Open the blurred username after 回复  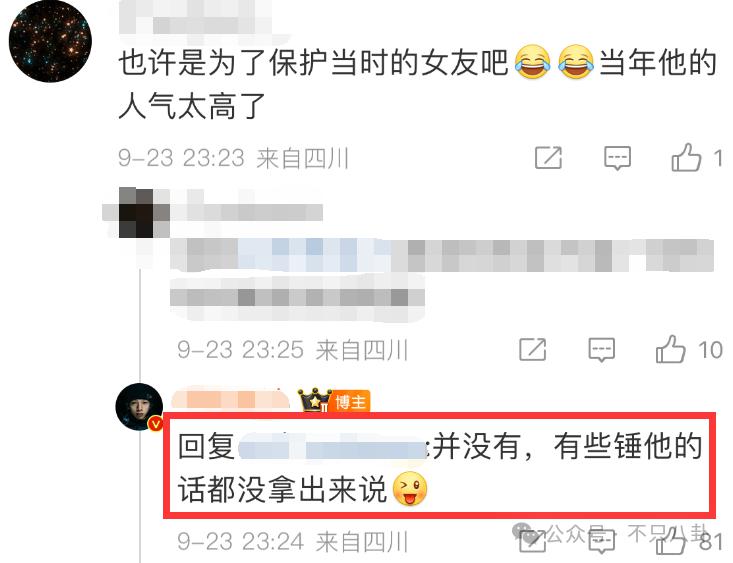coord(331,448)
